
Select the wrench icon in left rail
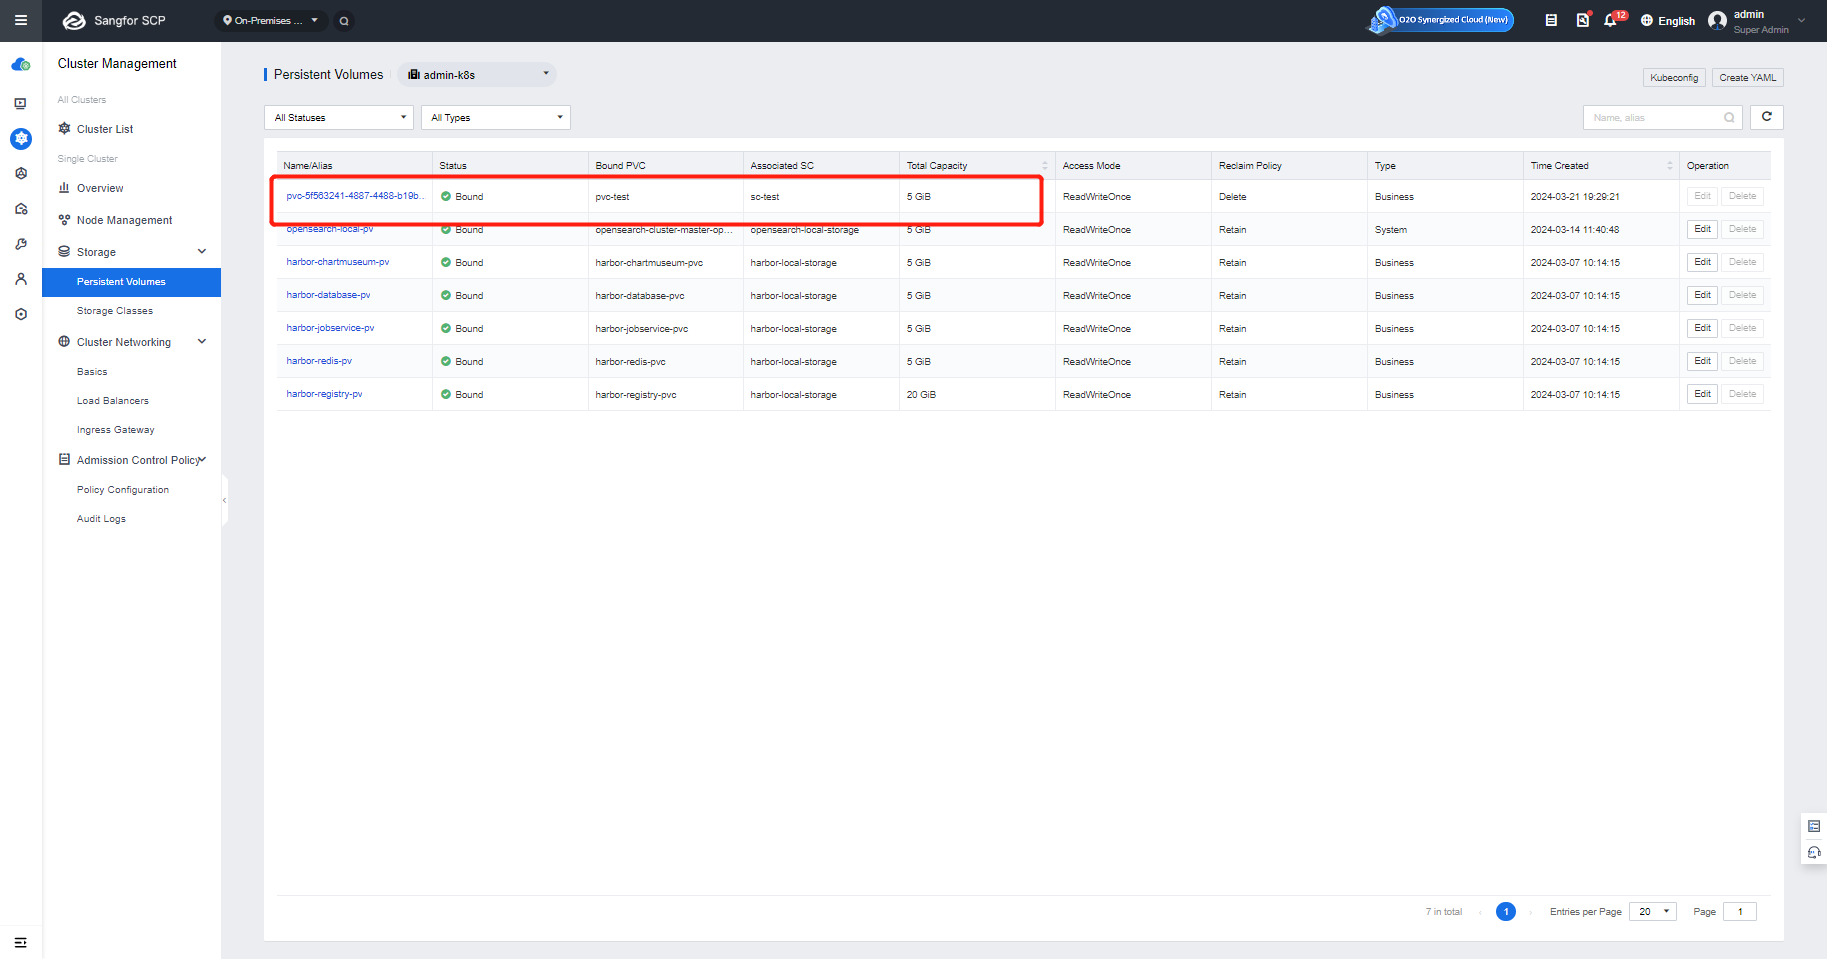(x=21, y=244)
